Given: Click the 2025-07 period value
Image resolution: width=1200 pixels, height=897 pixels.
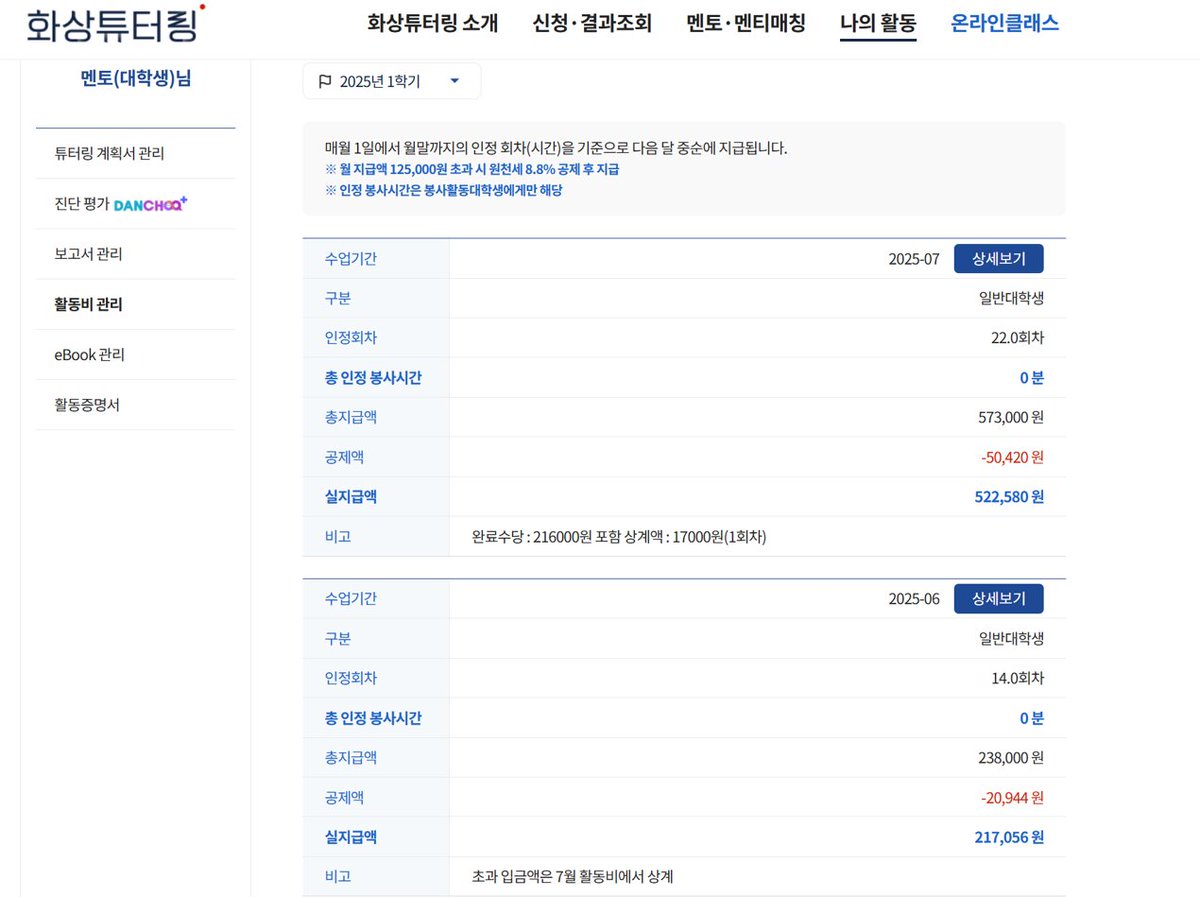Looking at the screenshot, I should 914,259.
